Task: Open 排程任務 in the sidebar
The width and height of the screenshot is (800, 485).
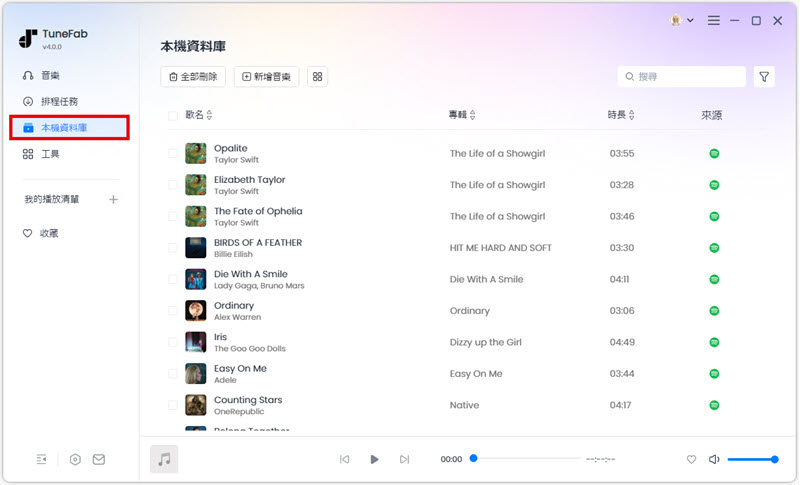Action: tap(51, 101)
